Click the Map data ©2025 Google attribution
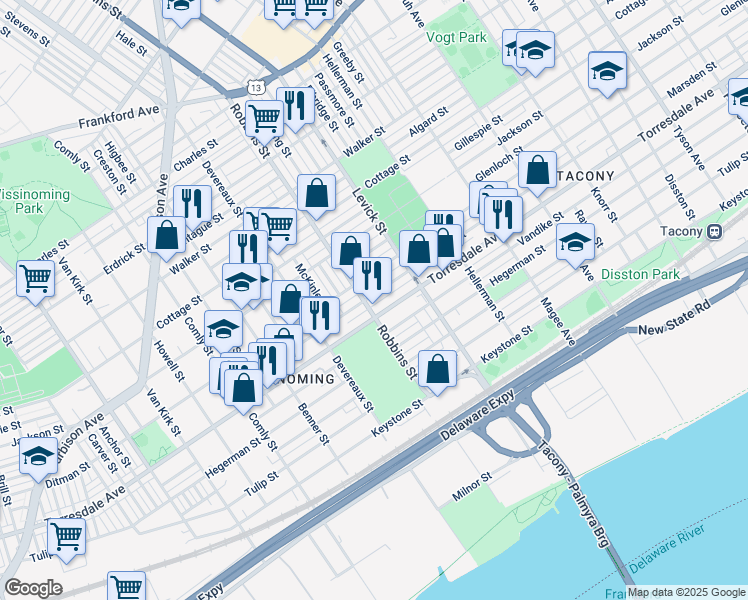The width and height of the screenshot is (748, 600). coord(686,593)
